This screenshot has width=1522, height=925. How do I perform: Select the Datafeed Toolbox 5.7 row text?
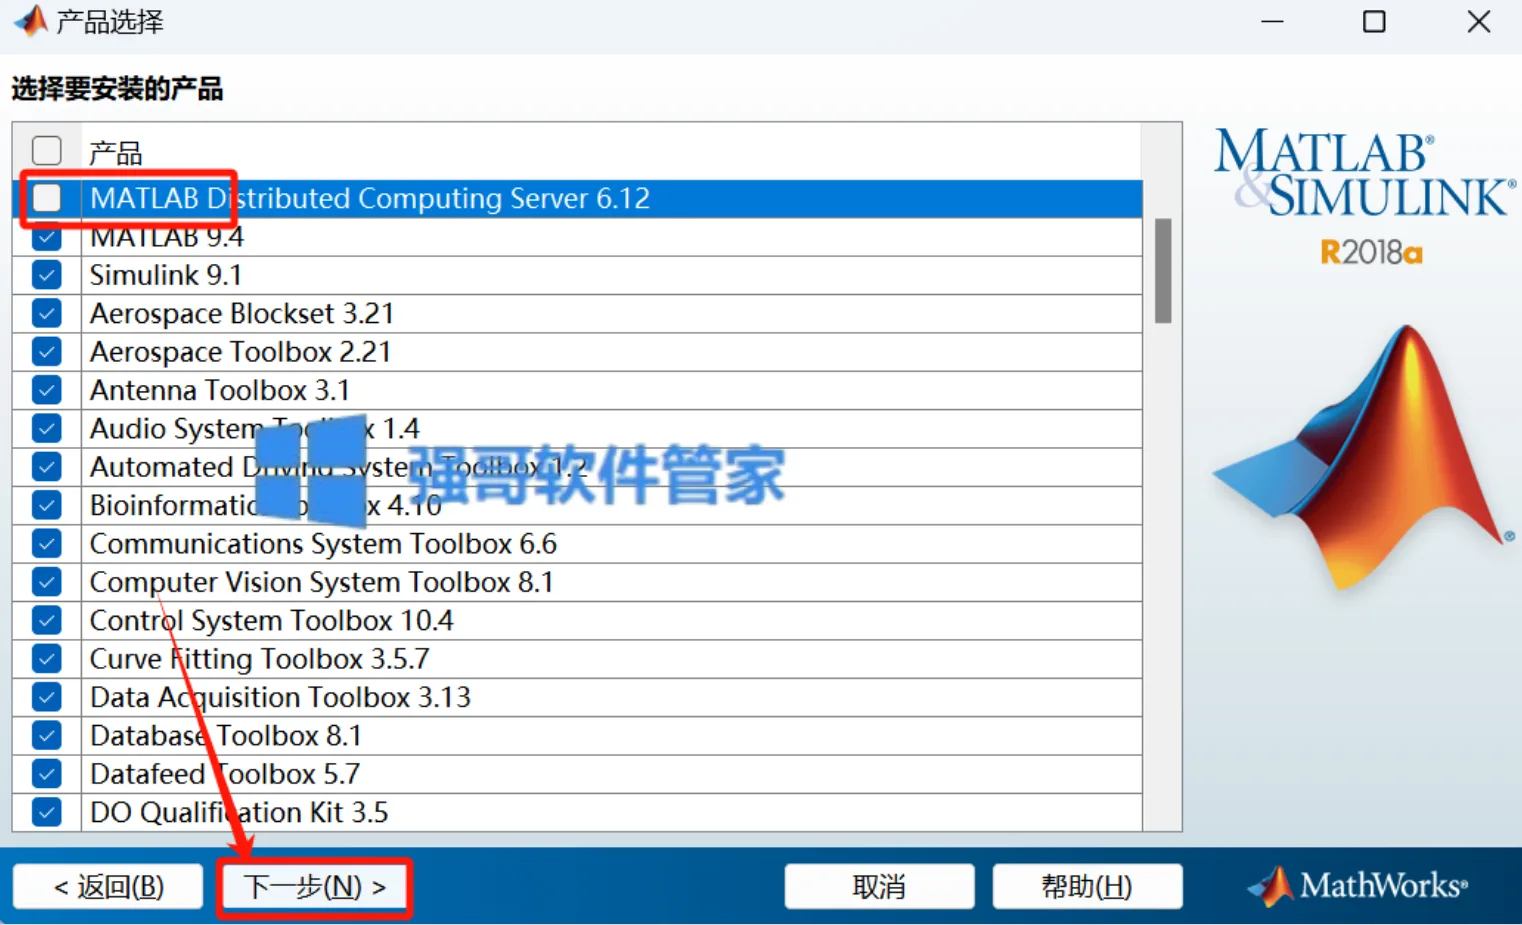(225, 774)
